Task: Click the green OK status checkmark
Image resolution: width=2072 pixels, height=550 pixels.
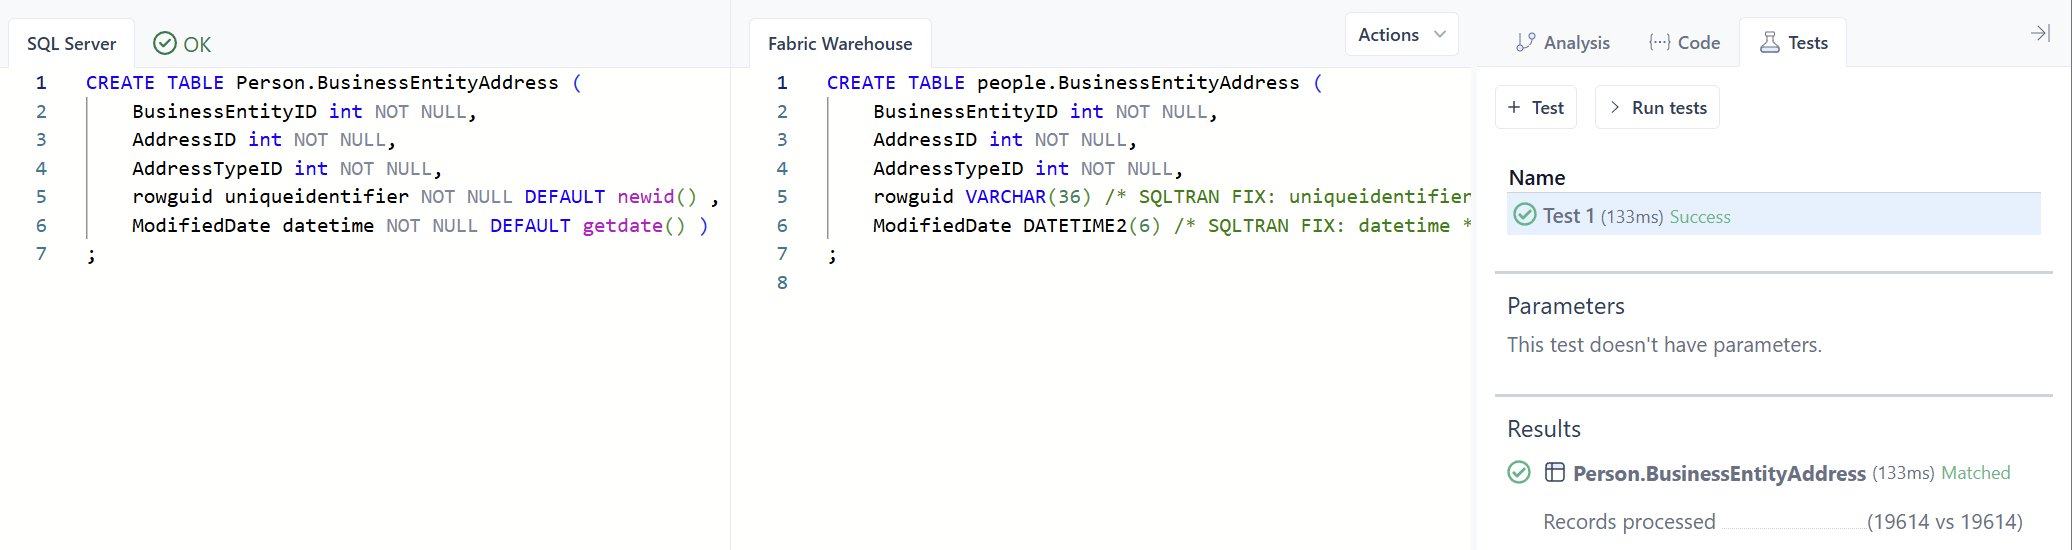Action: [165, 44]
